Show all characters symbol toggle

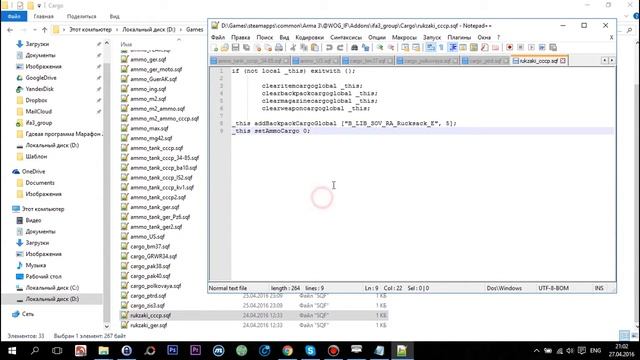[x=441, y=48]
